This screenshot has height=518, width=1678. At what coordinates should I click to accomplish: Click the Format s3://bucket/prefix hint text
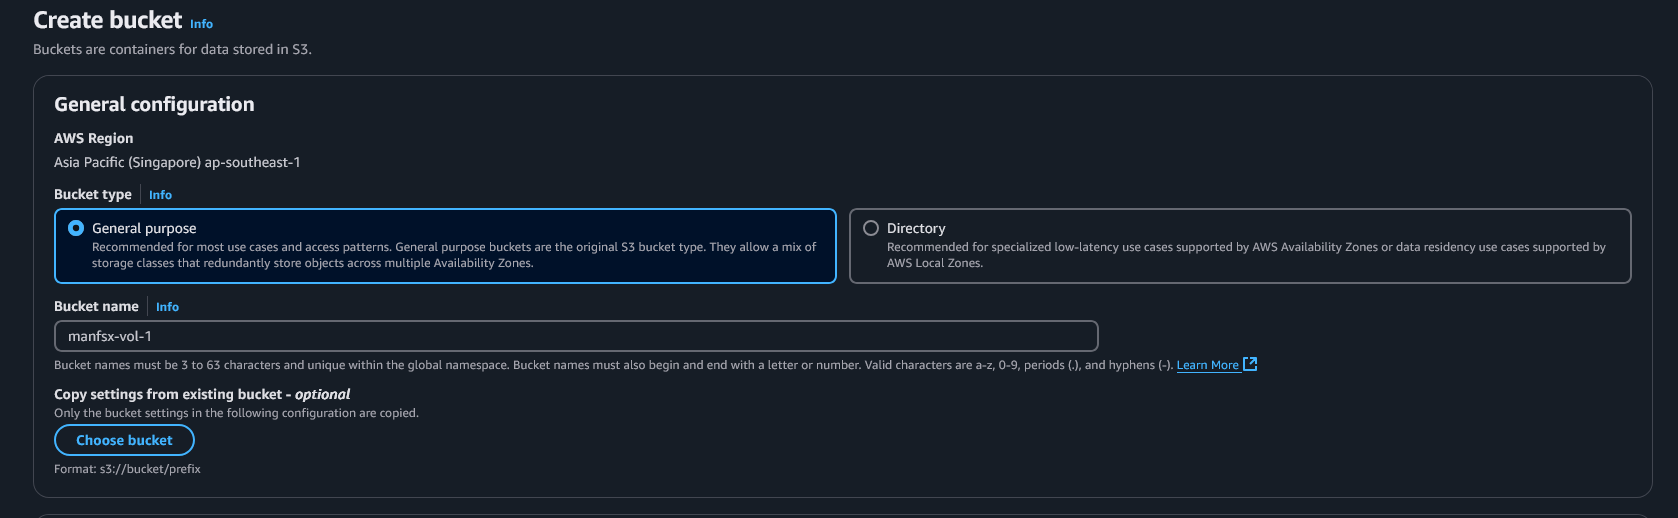[x=127, y=469]
